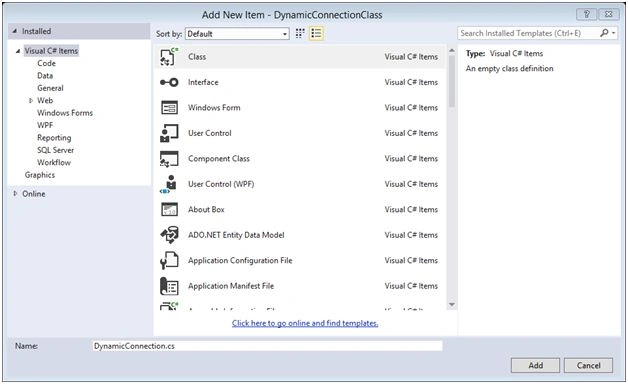Select the Workflow category
Viewport: 628px width, 384px height.
(x=54, y=163)
